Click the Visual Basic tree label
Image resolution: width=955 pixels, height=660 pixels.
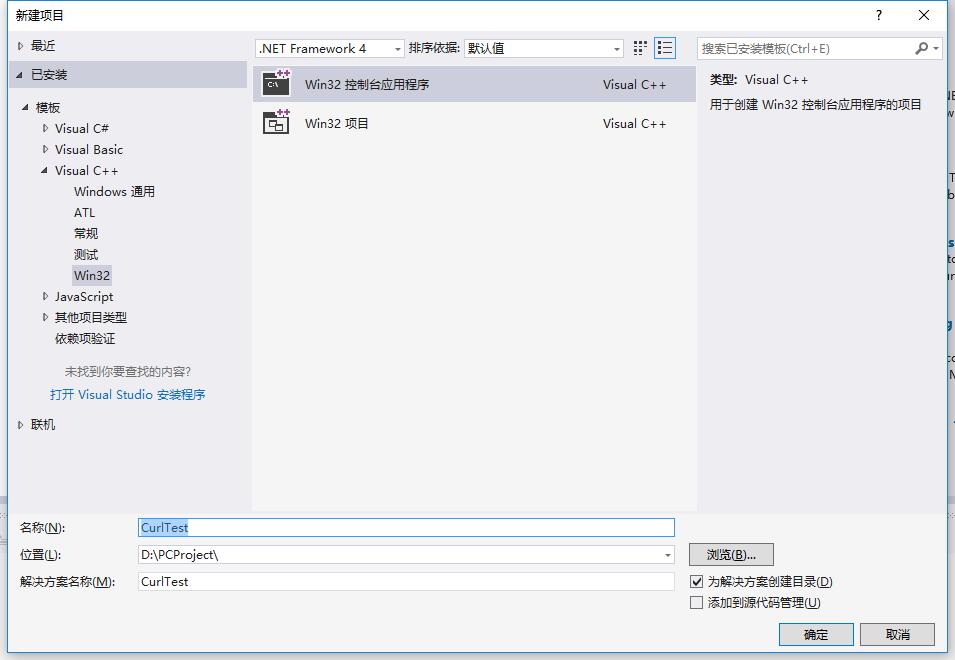tap(89, 149)
